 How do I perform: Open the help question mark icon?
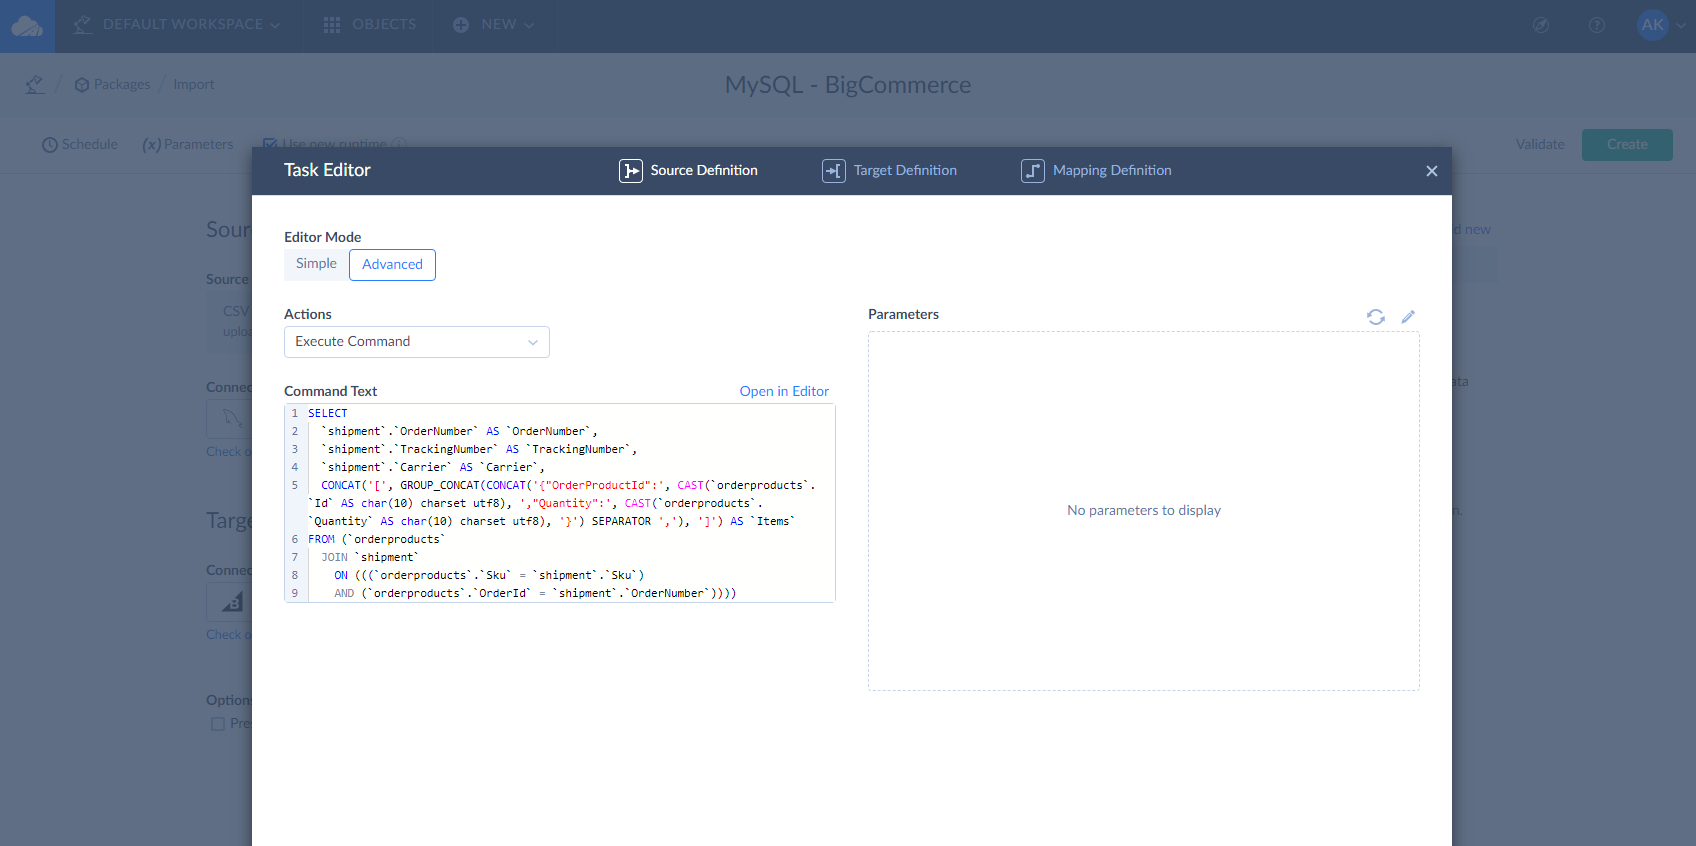tap(1597, 25)
